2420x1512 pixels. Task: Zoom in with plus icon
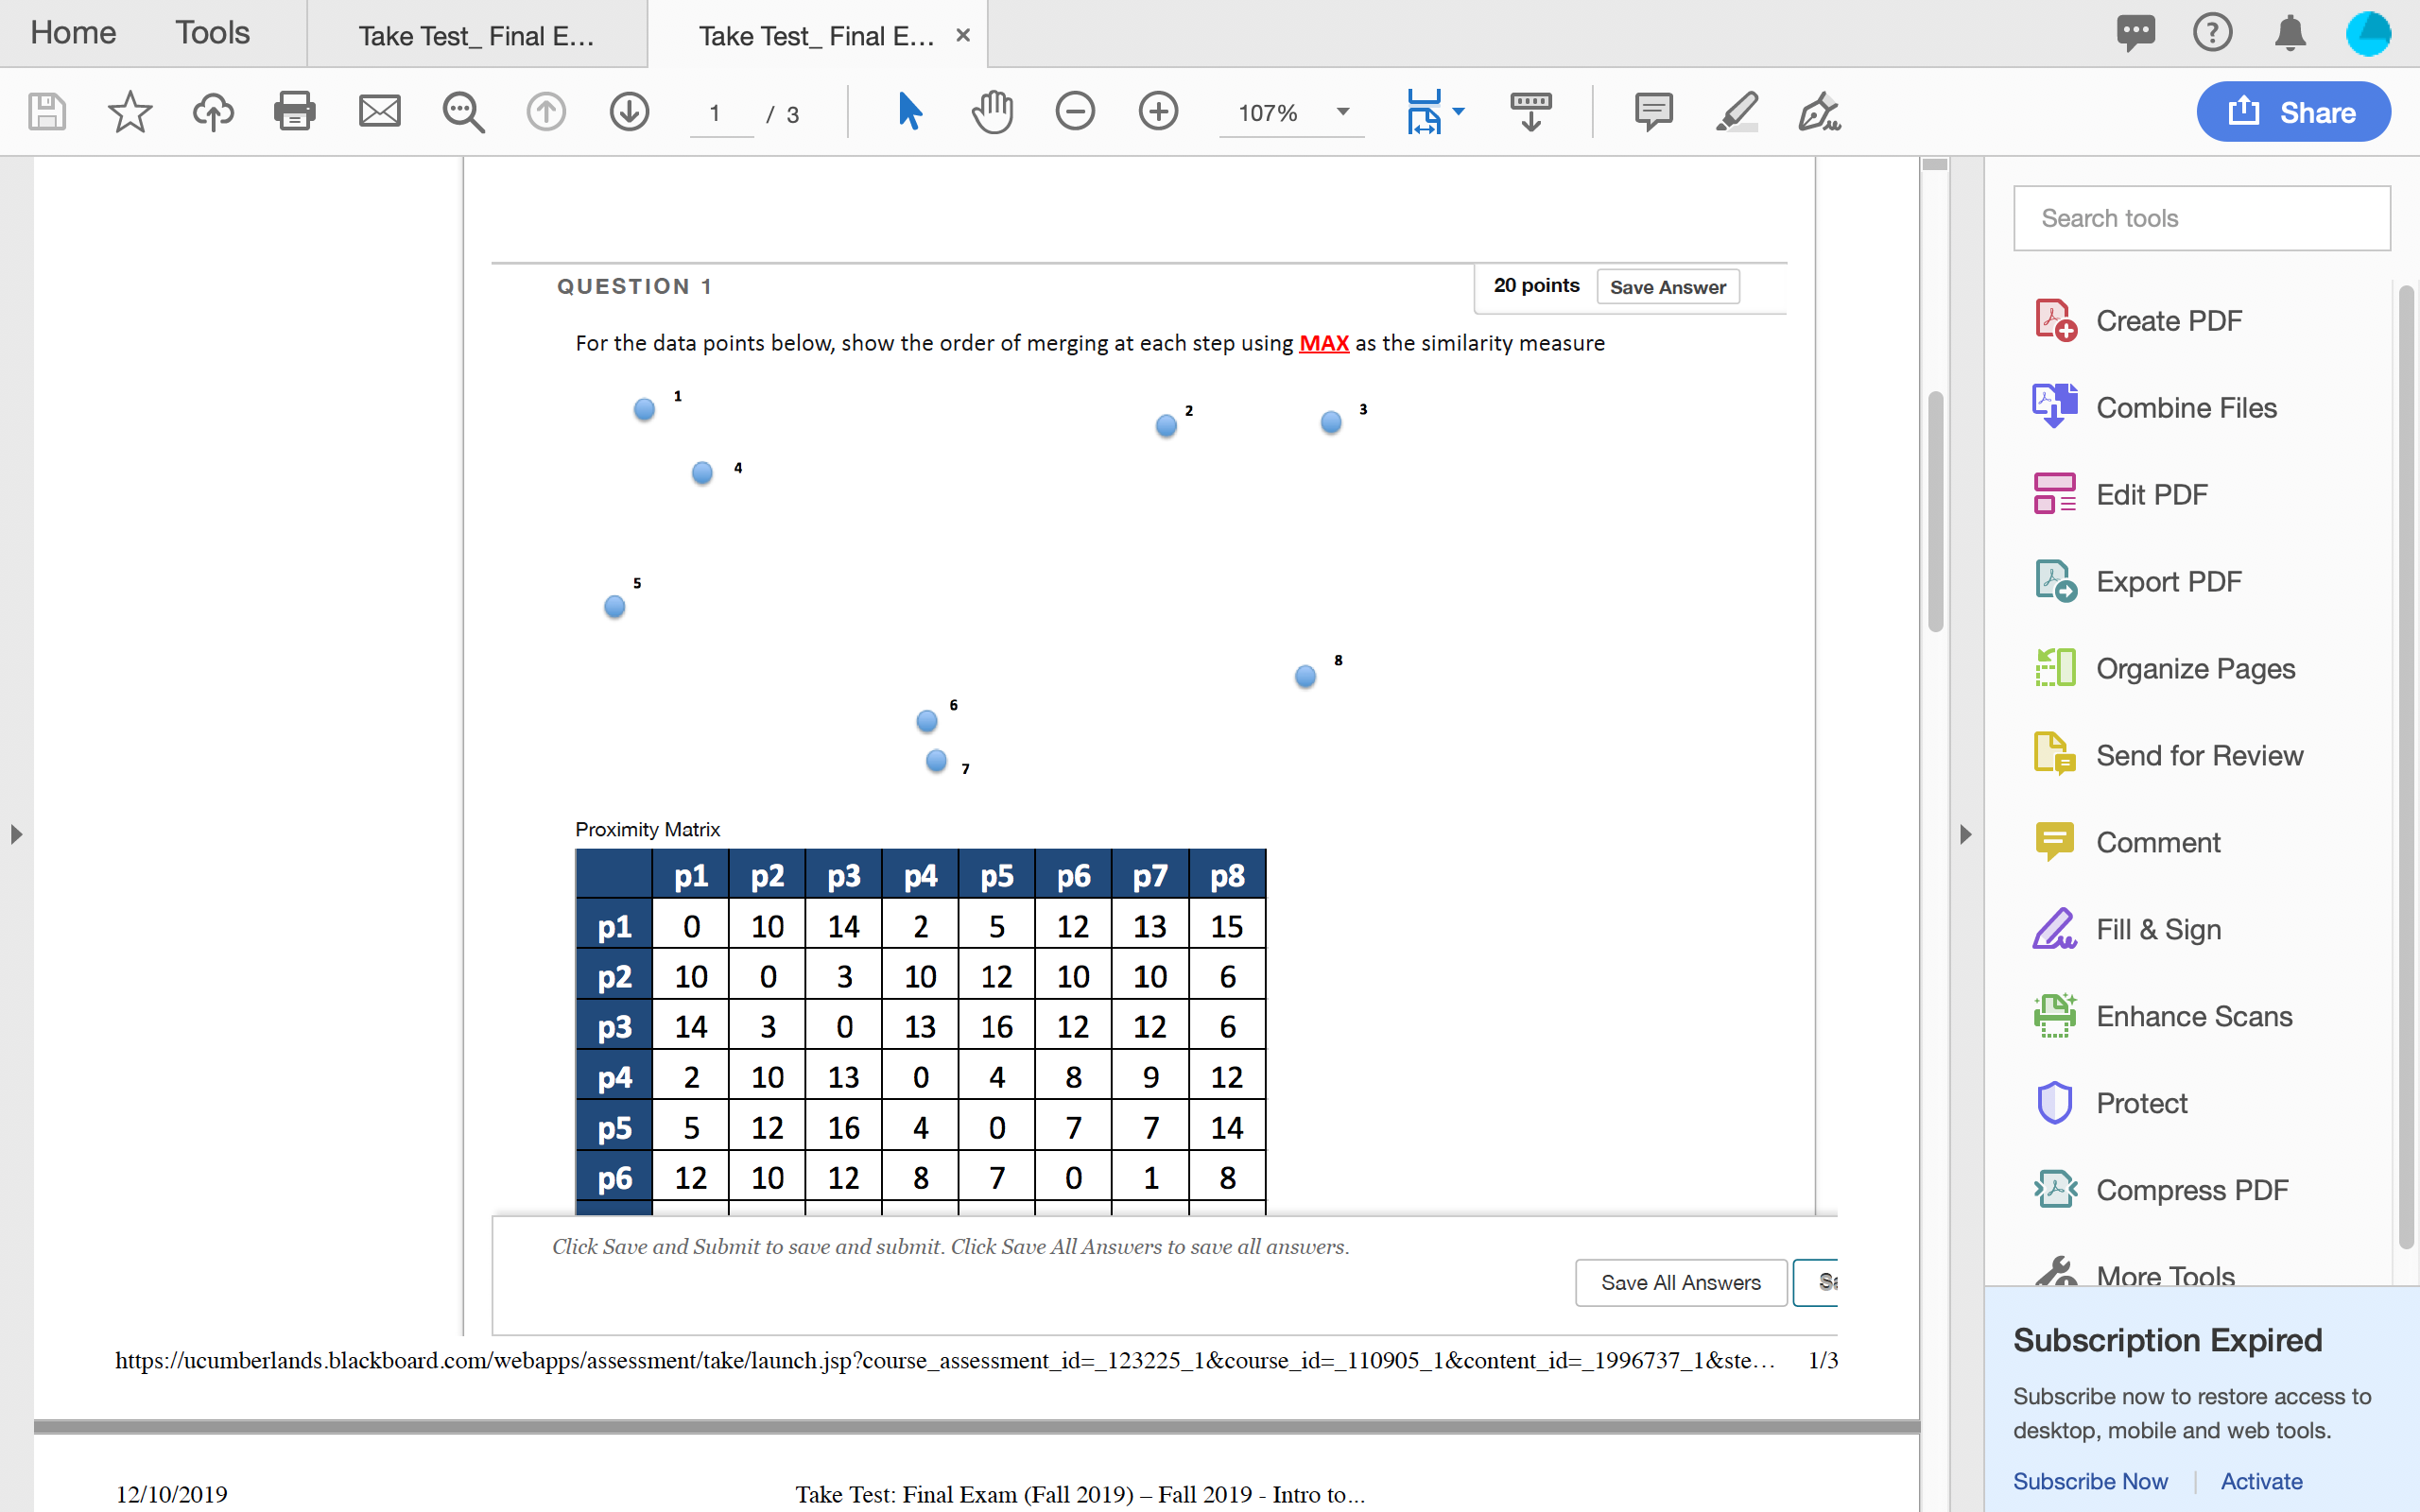1158,112
